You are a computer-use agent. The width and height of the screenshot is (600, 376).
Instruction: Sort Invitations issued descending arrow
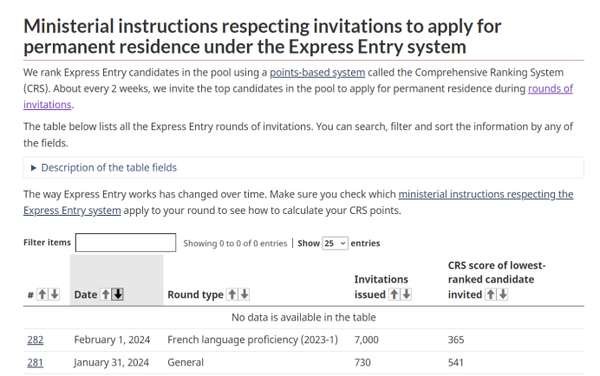tap(406, 295)
